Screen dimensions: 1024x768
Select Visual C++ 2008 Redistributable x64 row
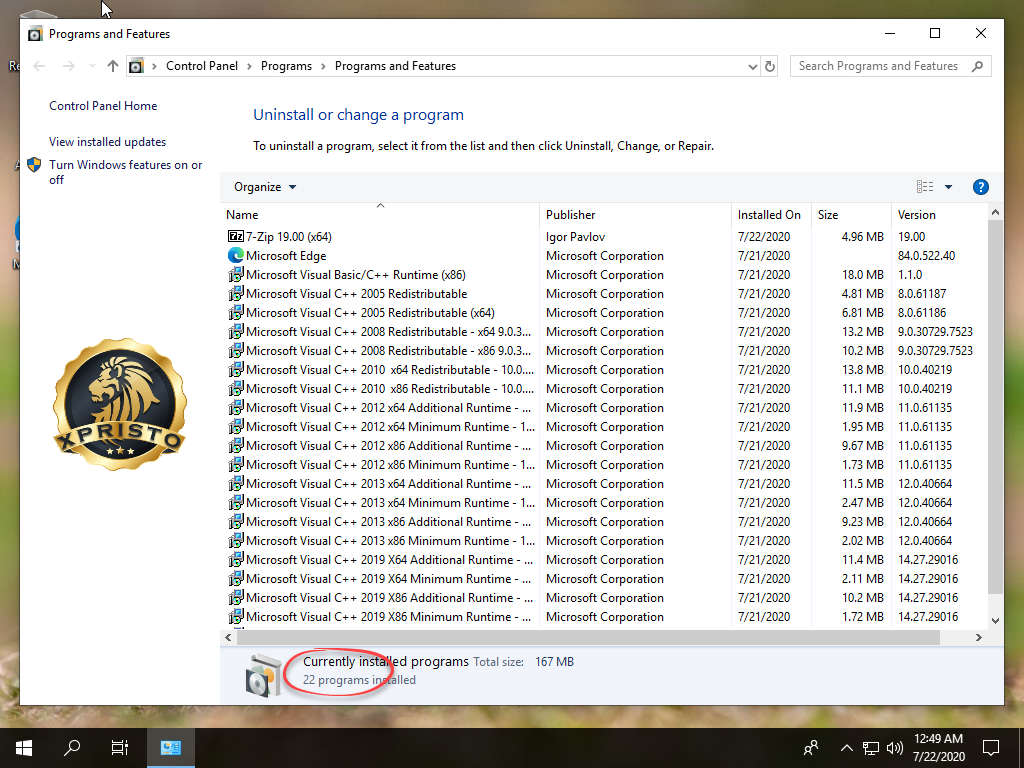(605, 331)
